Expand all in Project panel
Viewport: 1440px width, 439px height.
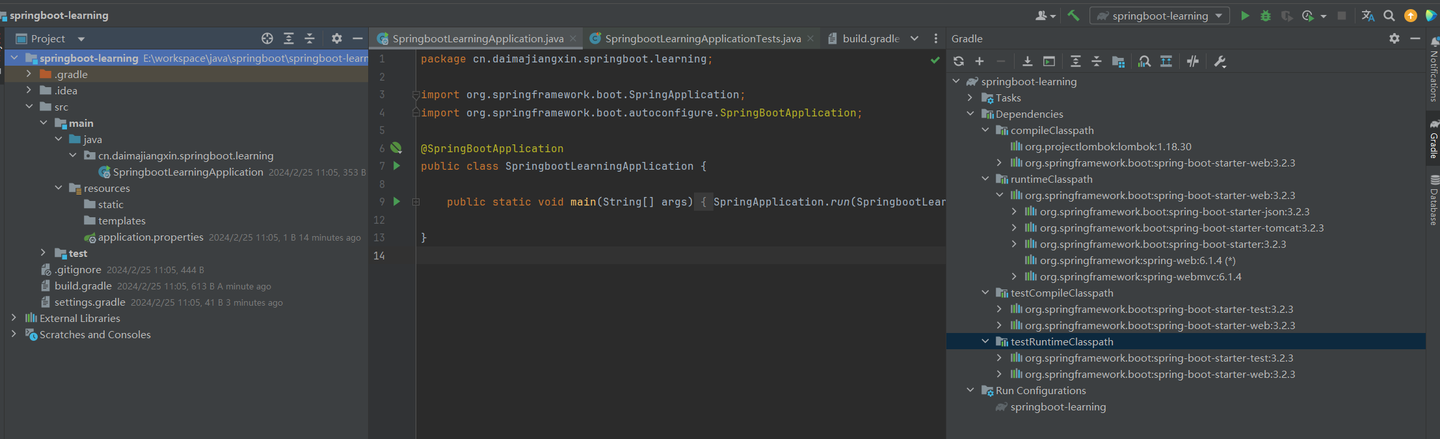[288, 38]
